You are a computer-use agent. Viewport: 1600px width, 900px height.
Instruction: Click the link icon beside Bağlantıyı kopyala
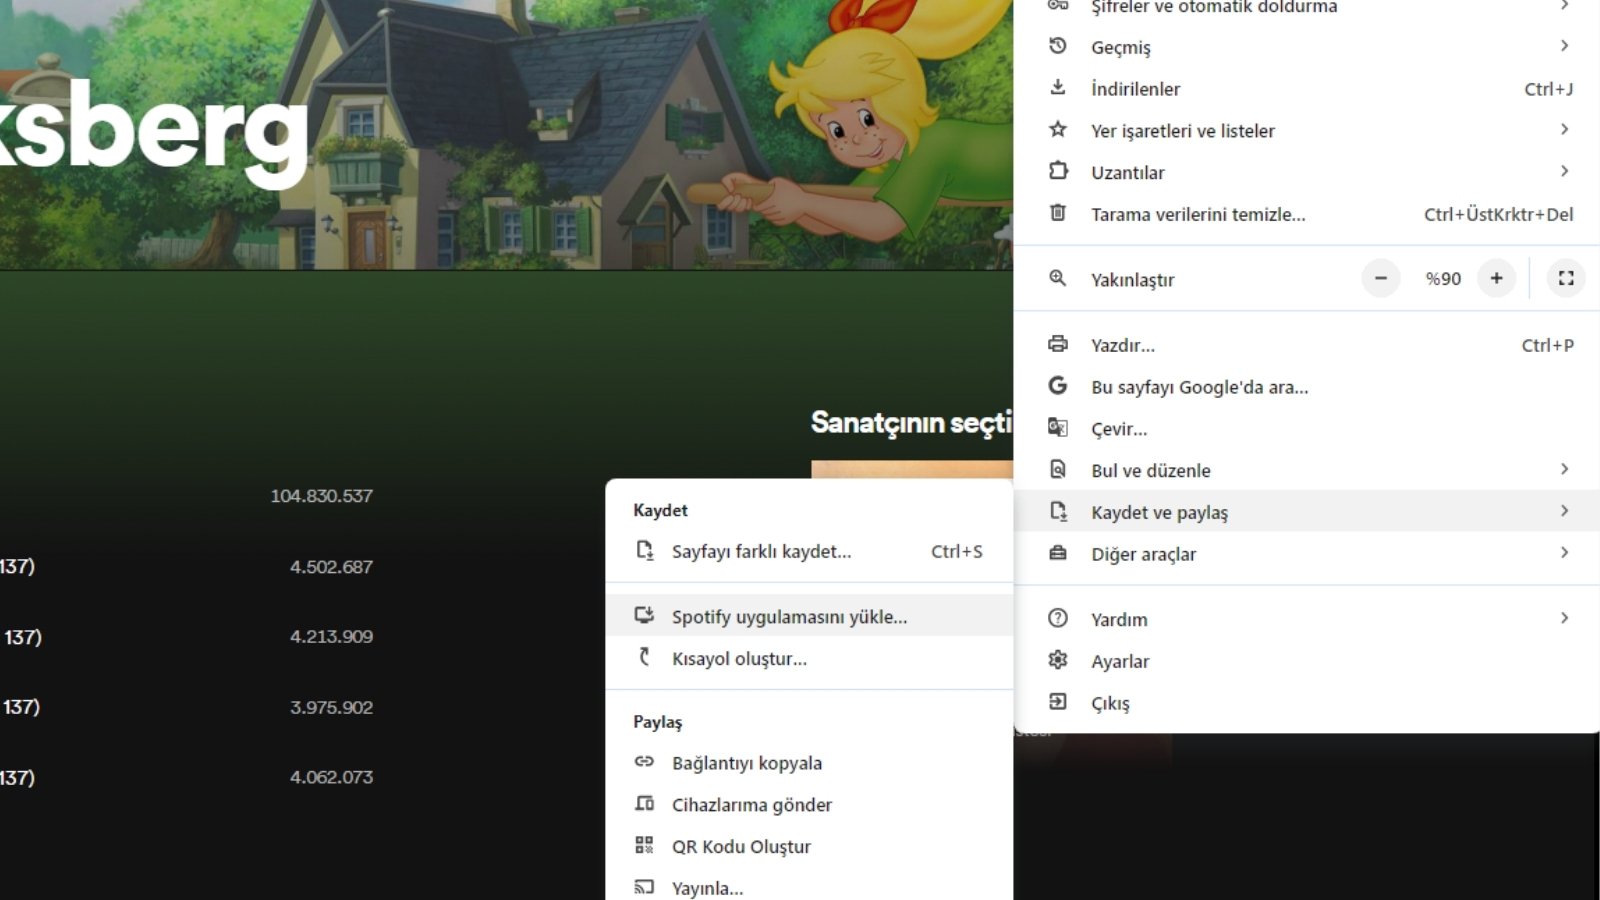[644, 762]
